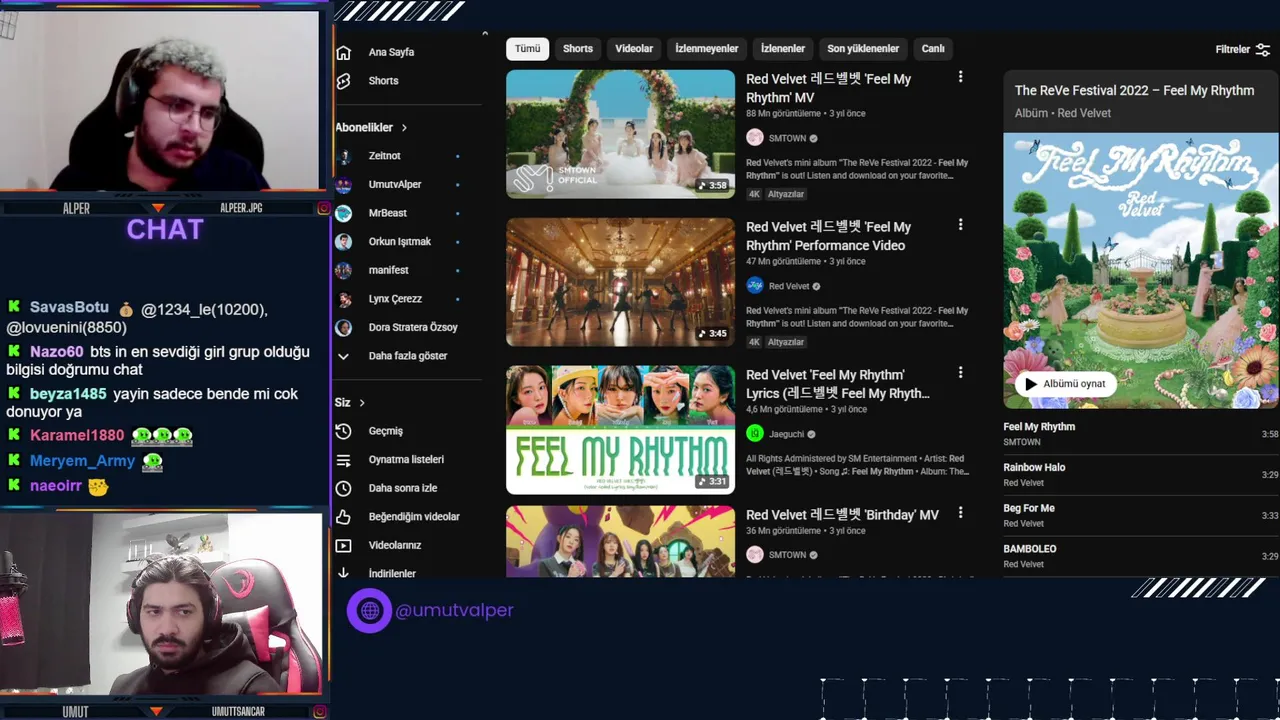Open options menu for 'Feel My Rhythm' MV
Image resolution: width=1280 pixels, height=720 pixels.
point(960,77)
